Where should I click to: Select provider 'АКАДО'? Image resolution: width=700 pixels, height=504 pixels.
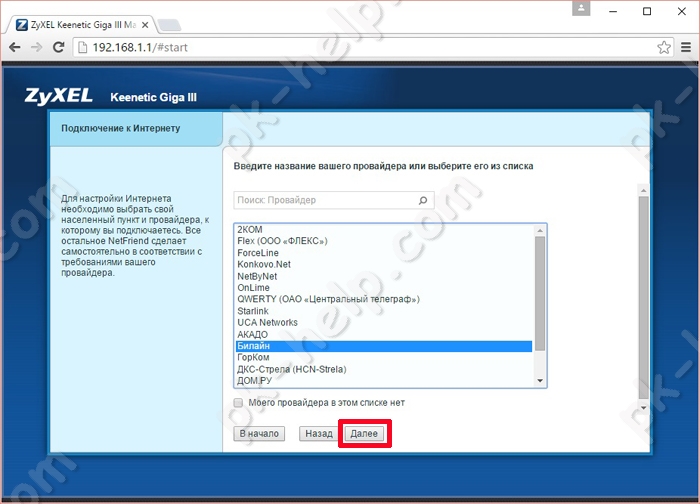click(384, 334)
